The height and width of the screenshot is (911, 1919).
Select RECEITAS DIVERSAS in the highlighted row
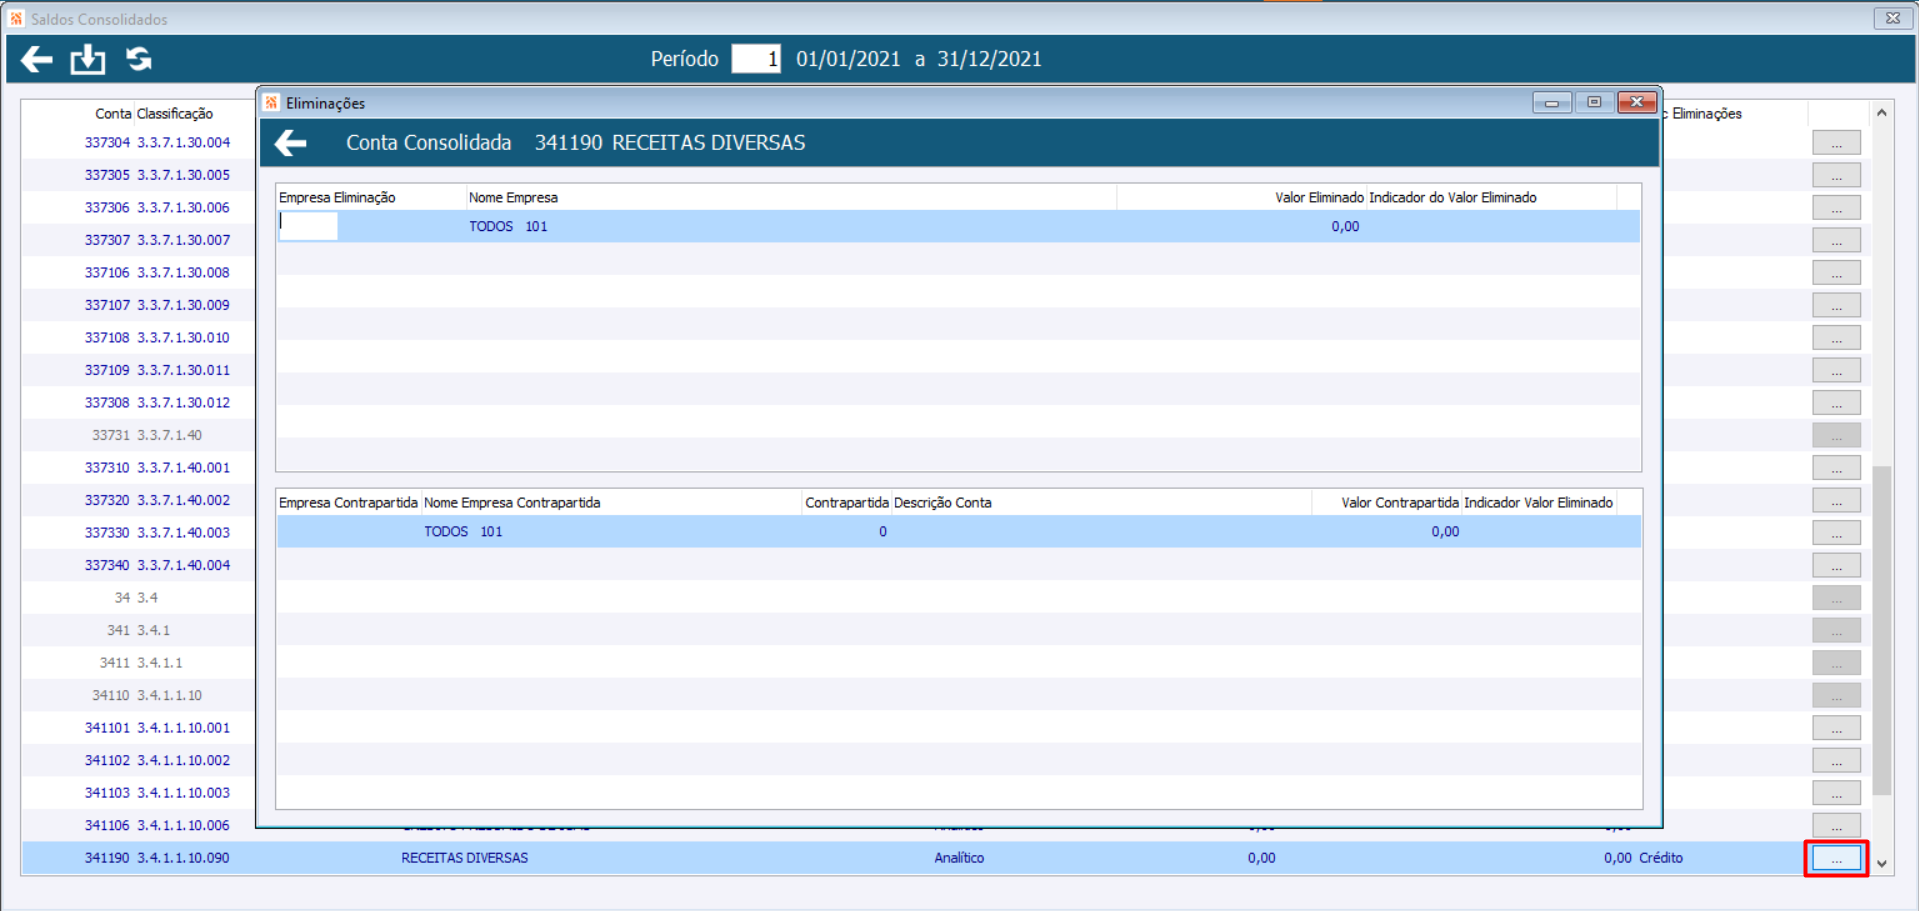464,858
